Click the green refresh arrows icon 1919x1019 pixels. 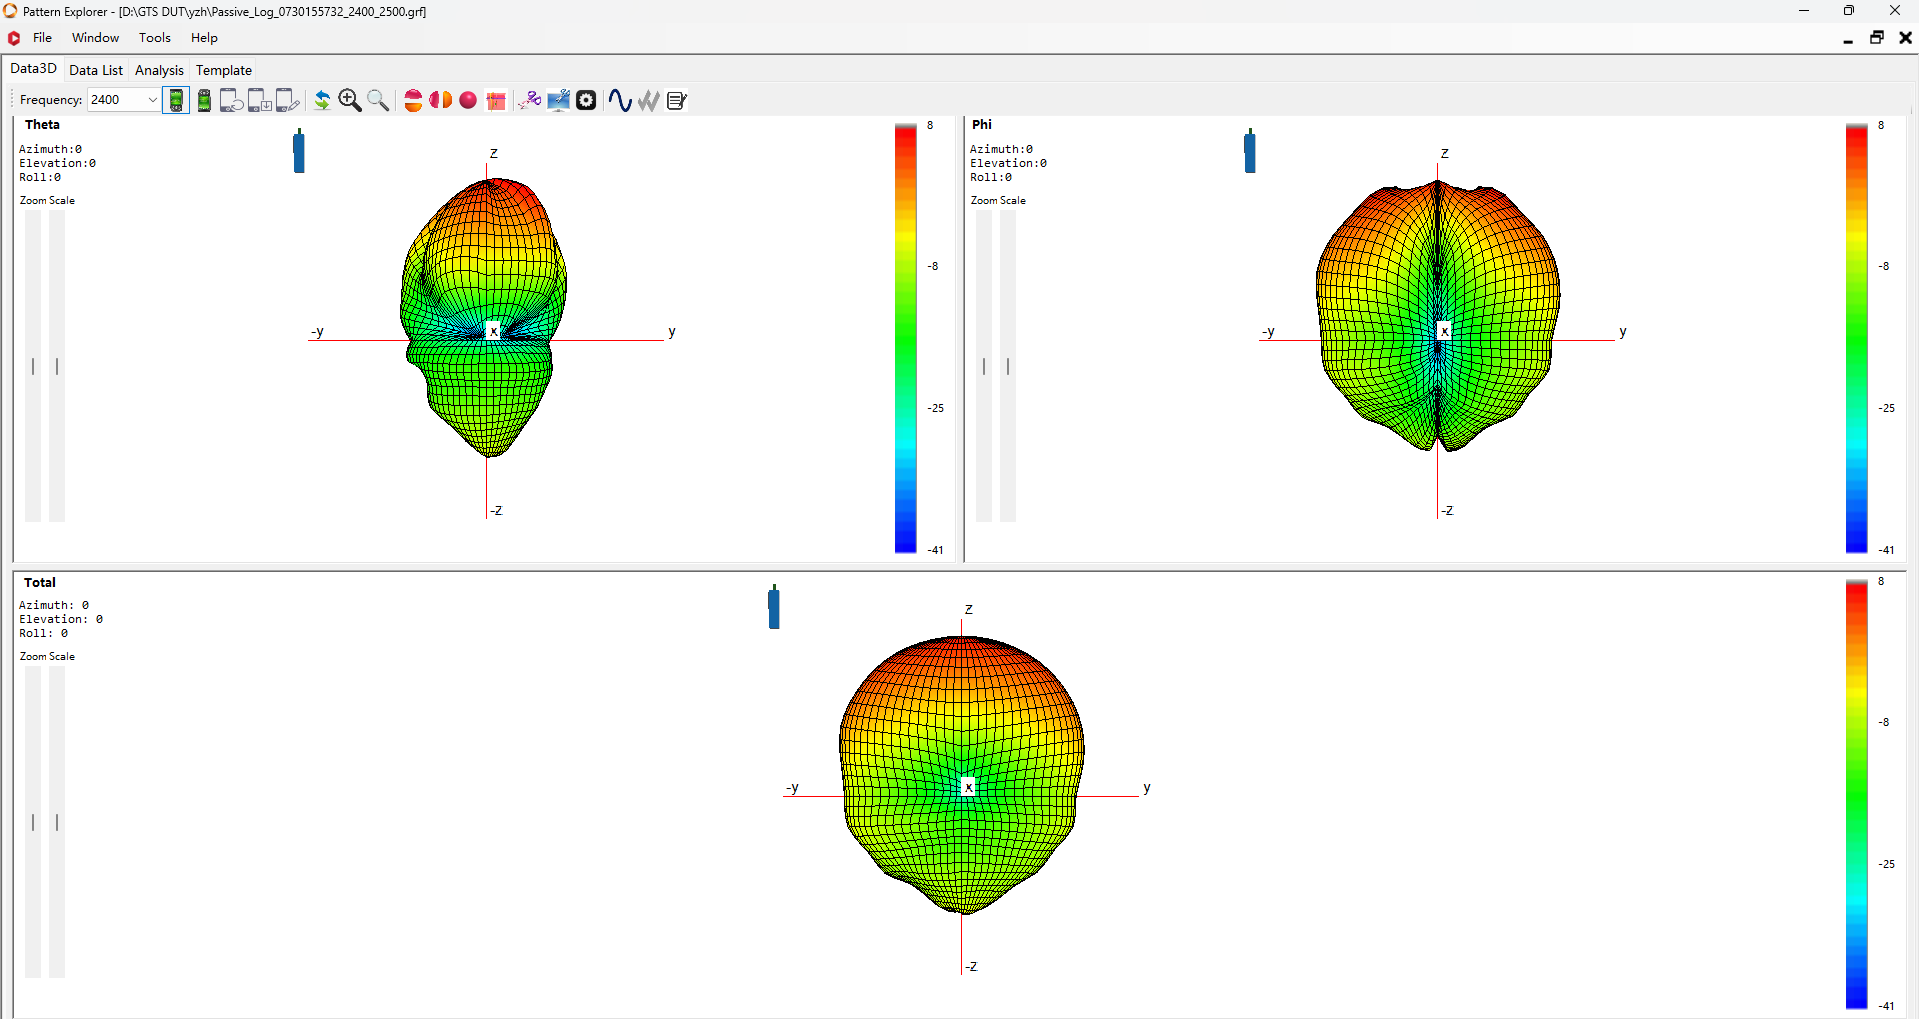pos(322,100)
